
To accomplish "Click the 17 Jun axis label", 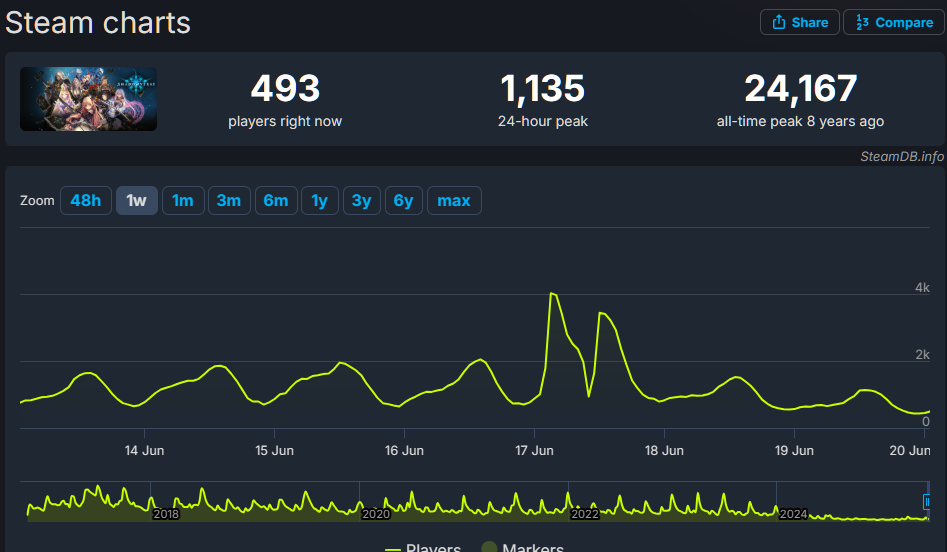I will 534,451.
